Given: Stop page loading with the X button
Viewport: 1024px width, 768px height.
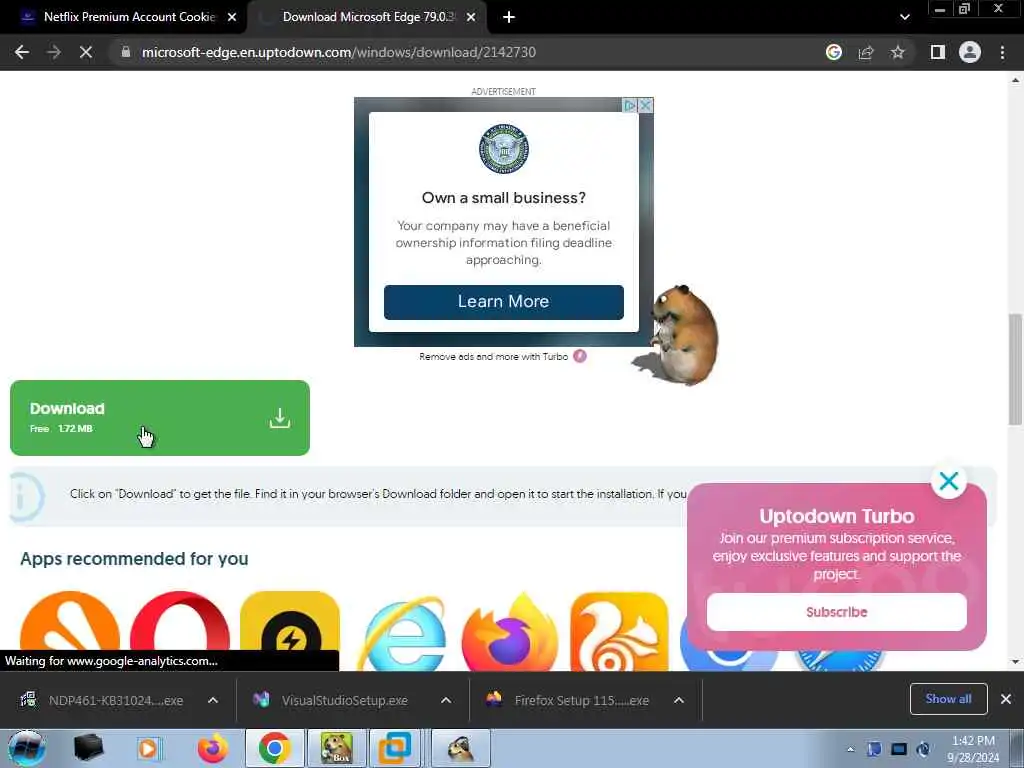Looking at the screenshot, I should 86,52.
